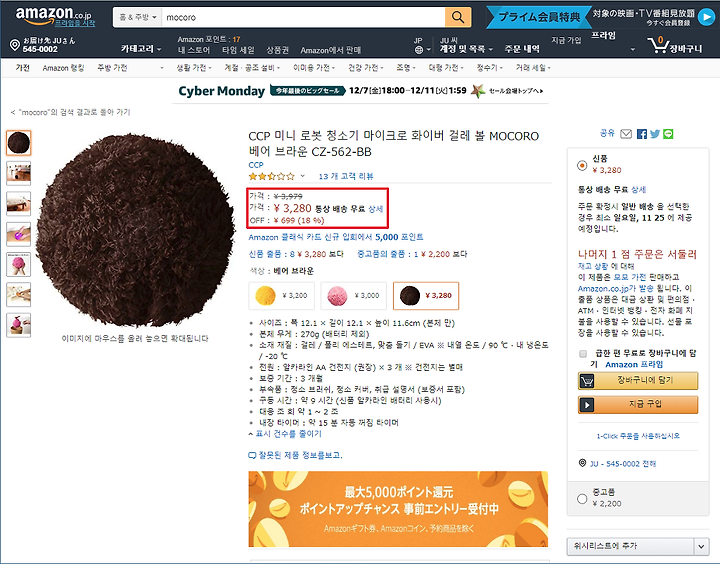The image size is (720, 564).
Task: Select the second product thumbnail
Action: 19,173
